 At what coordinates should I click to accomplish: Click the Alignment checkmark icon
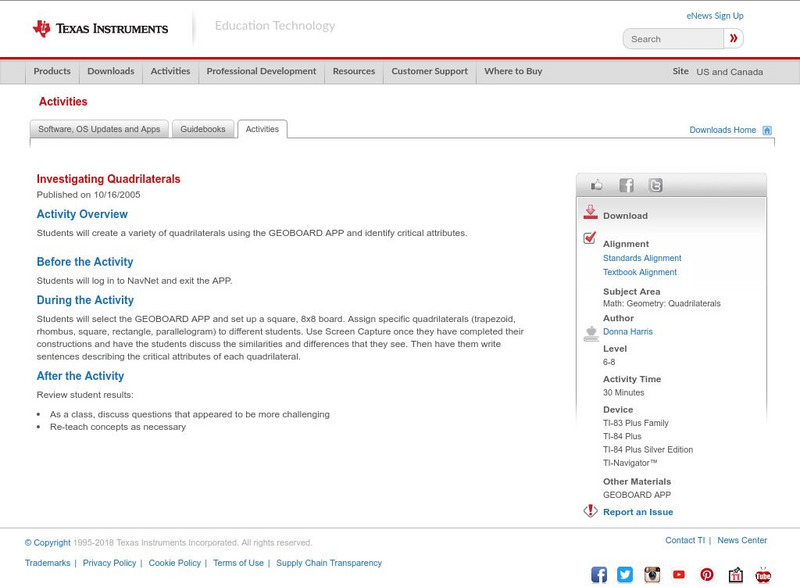click(590, 238)
